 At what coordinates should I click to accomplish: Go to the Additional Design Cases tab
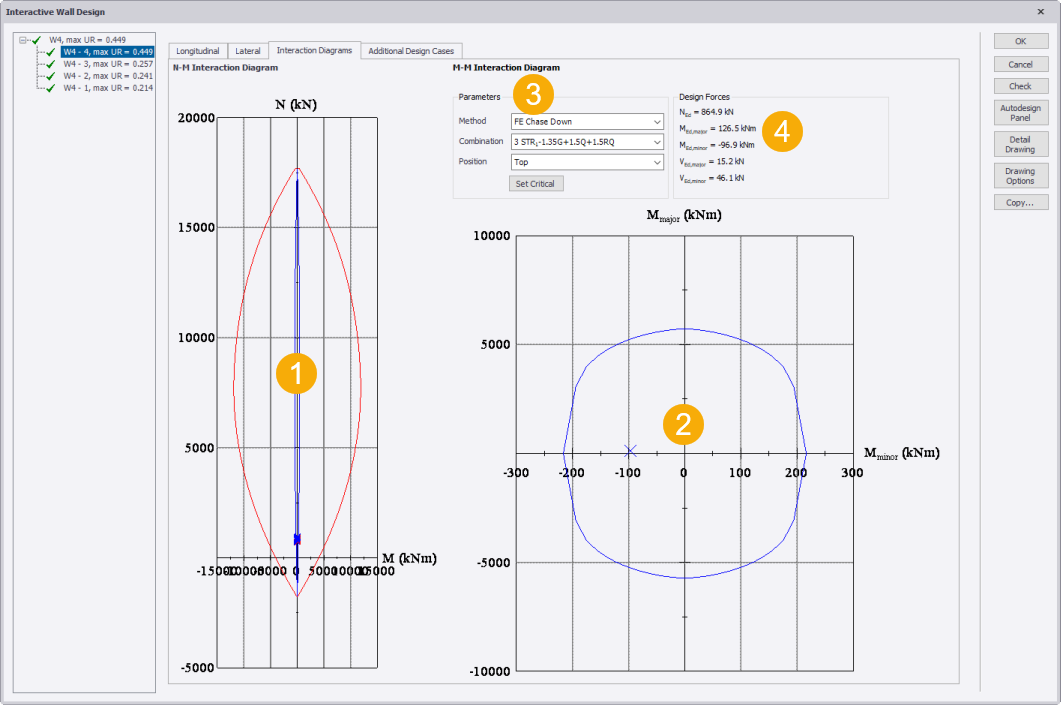click(412, 50)
